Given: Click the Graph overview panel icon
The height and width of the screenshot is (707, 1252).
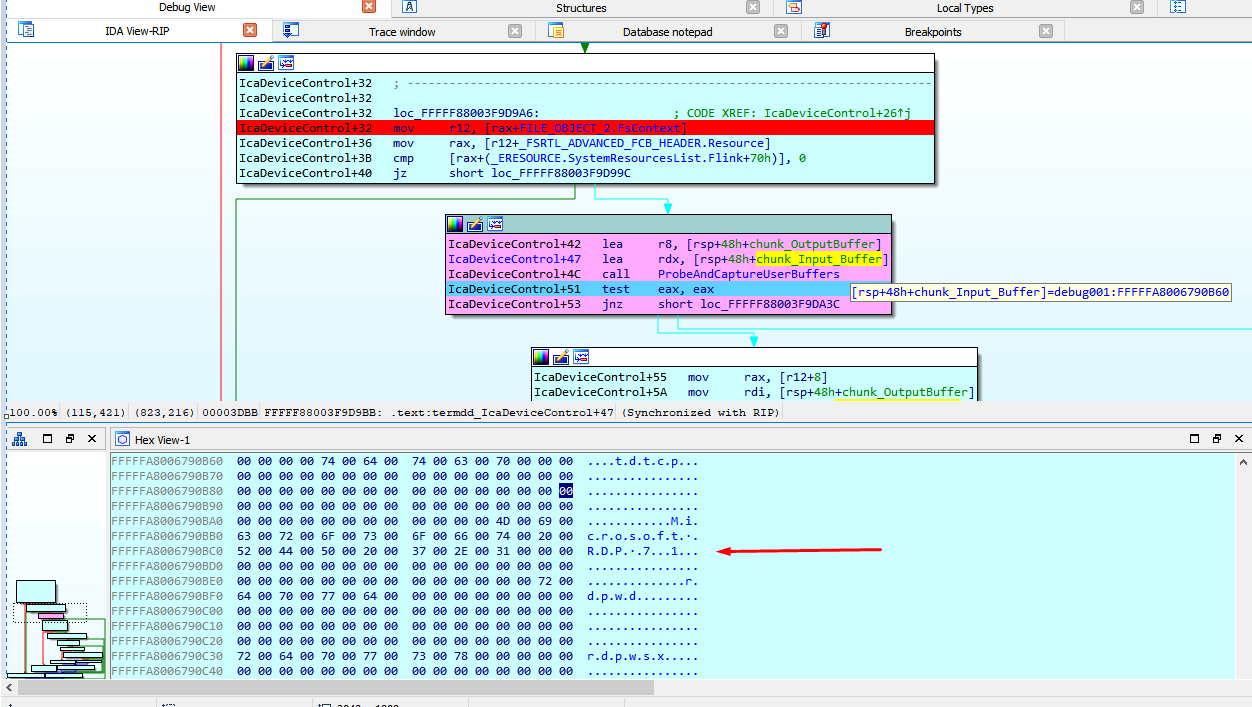Looking at the screenshot, I should click(19, 439).
